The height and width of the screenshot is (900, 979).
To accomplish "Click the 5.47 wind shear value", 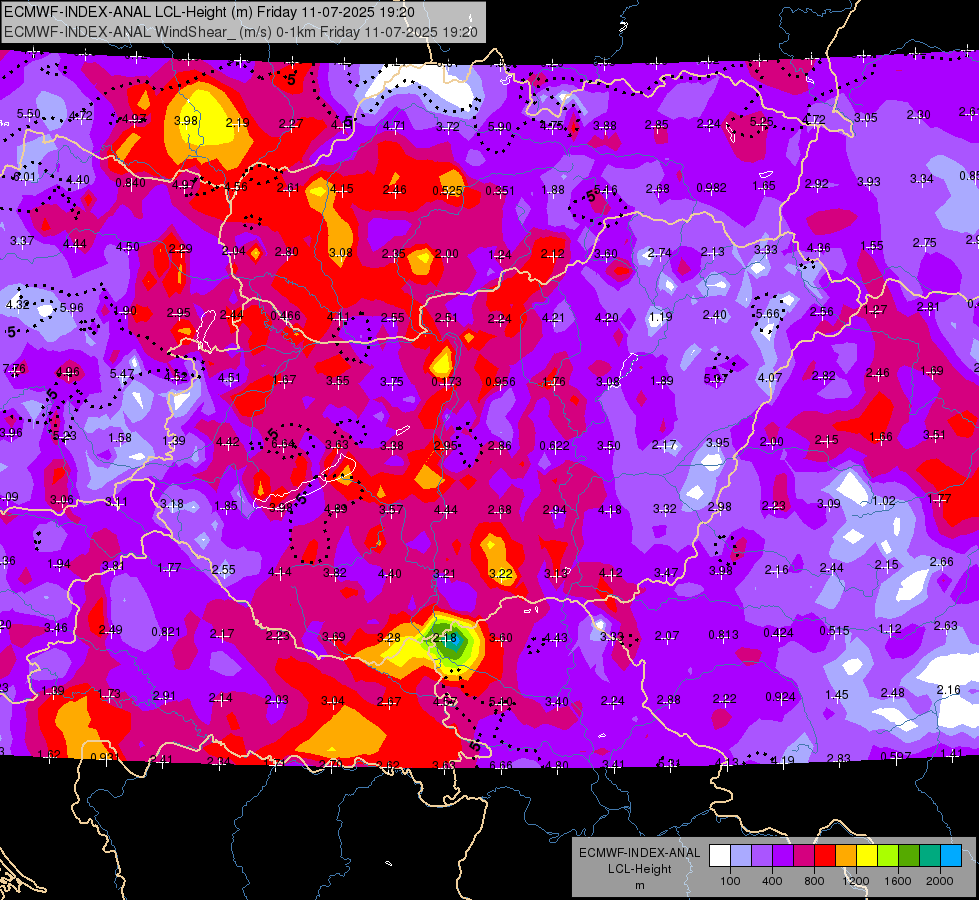I will [x=122, y=374].
